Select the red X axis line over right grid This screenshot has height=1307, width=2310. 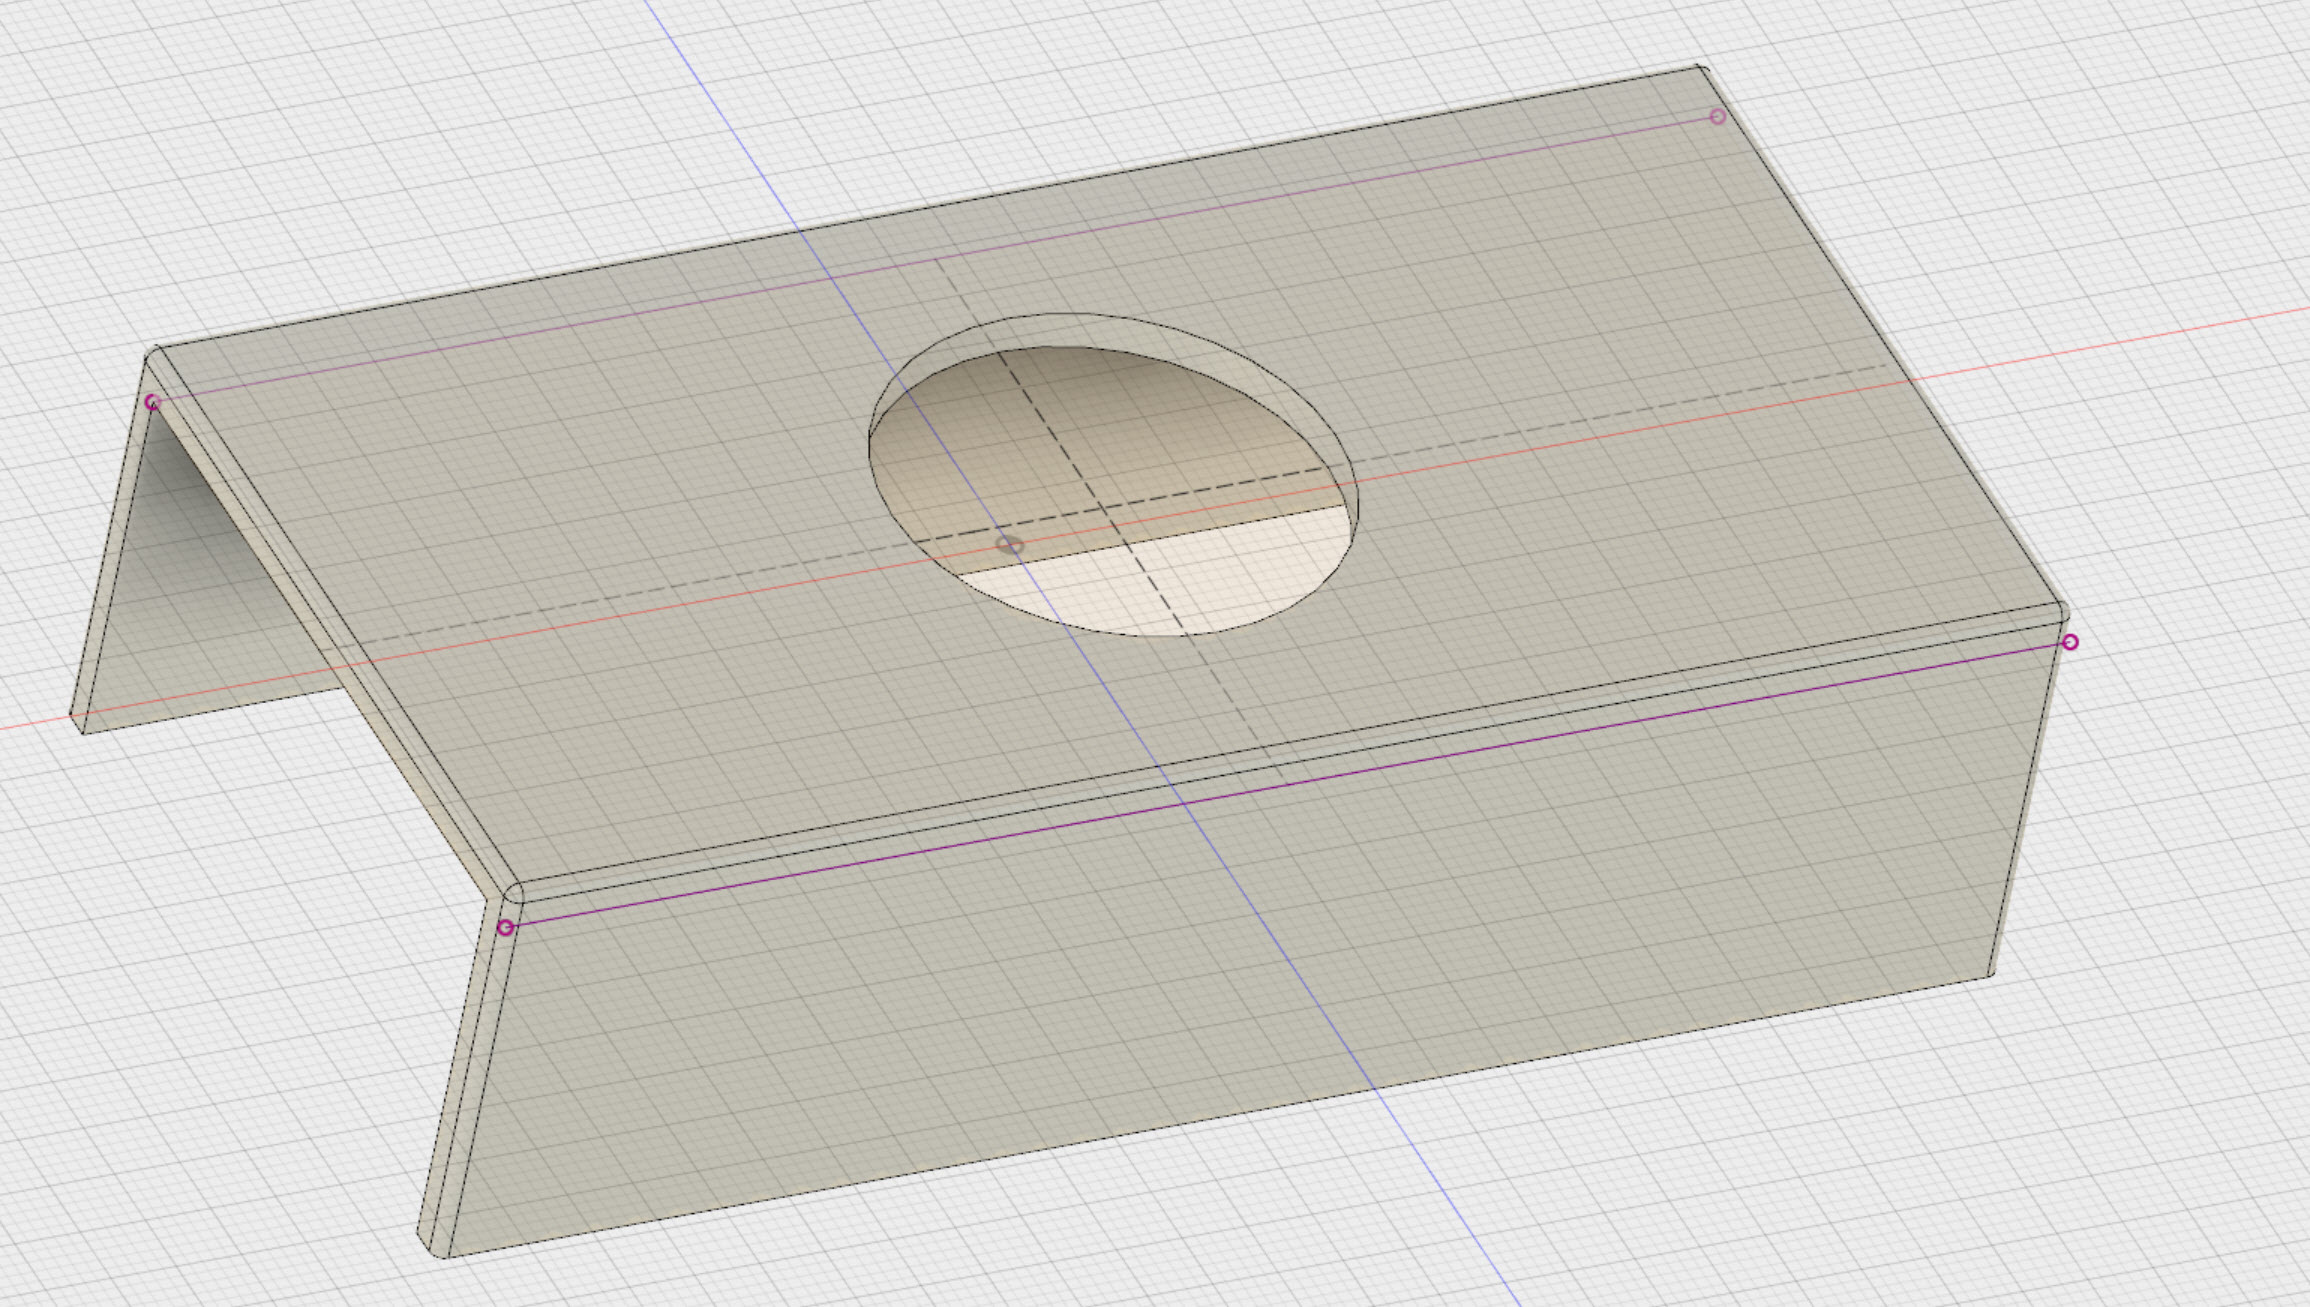[x=2110, y=345]
